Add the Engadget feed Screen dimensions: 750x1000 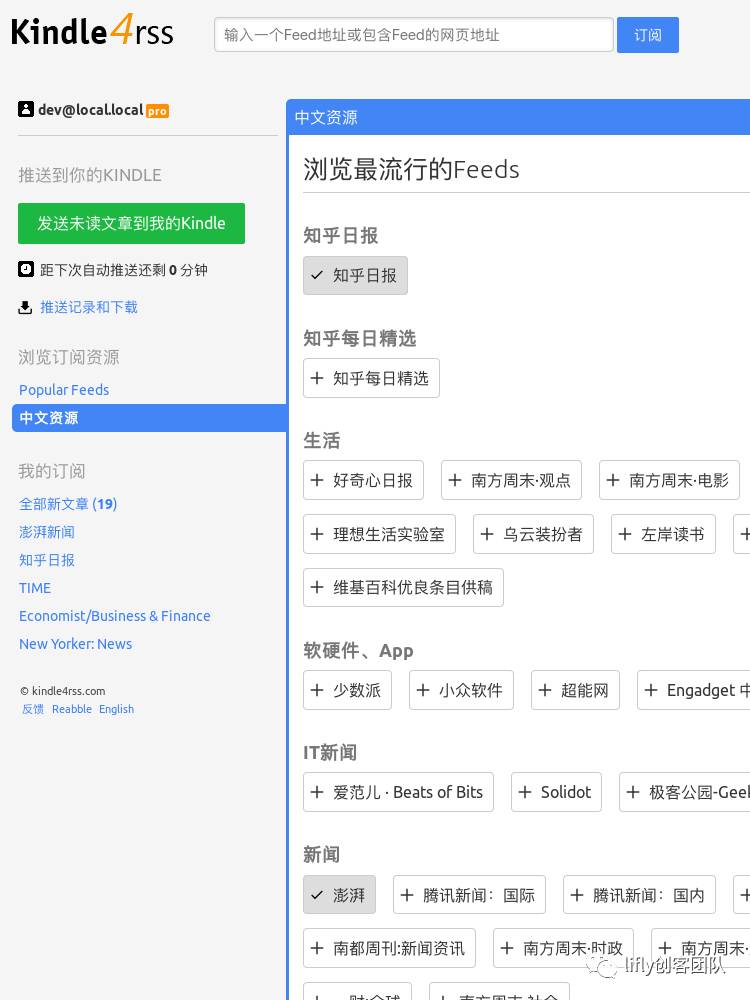pos(694,690)
